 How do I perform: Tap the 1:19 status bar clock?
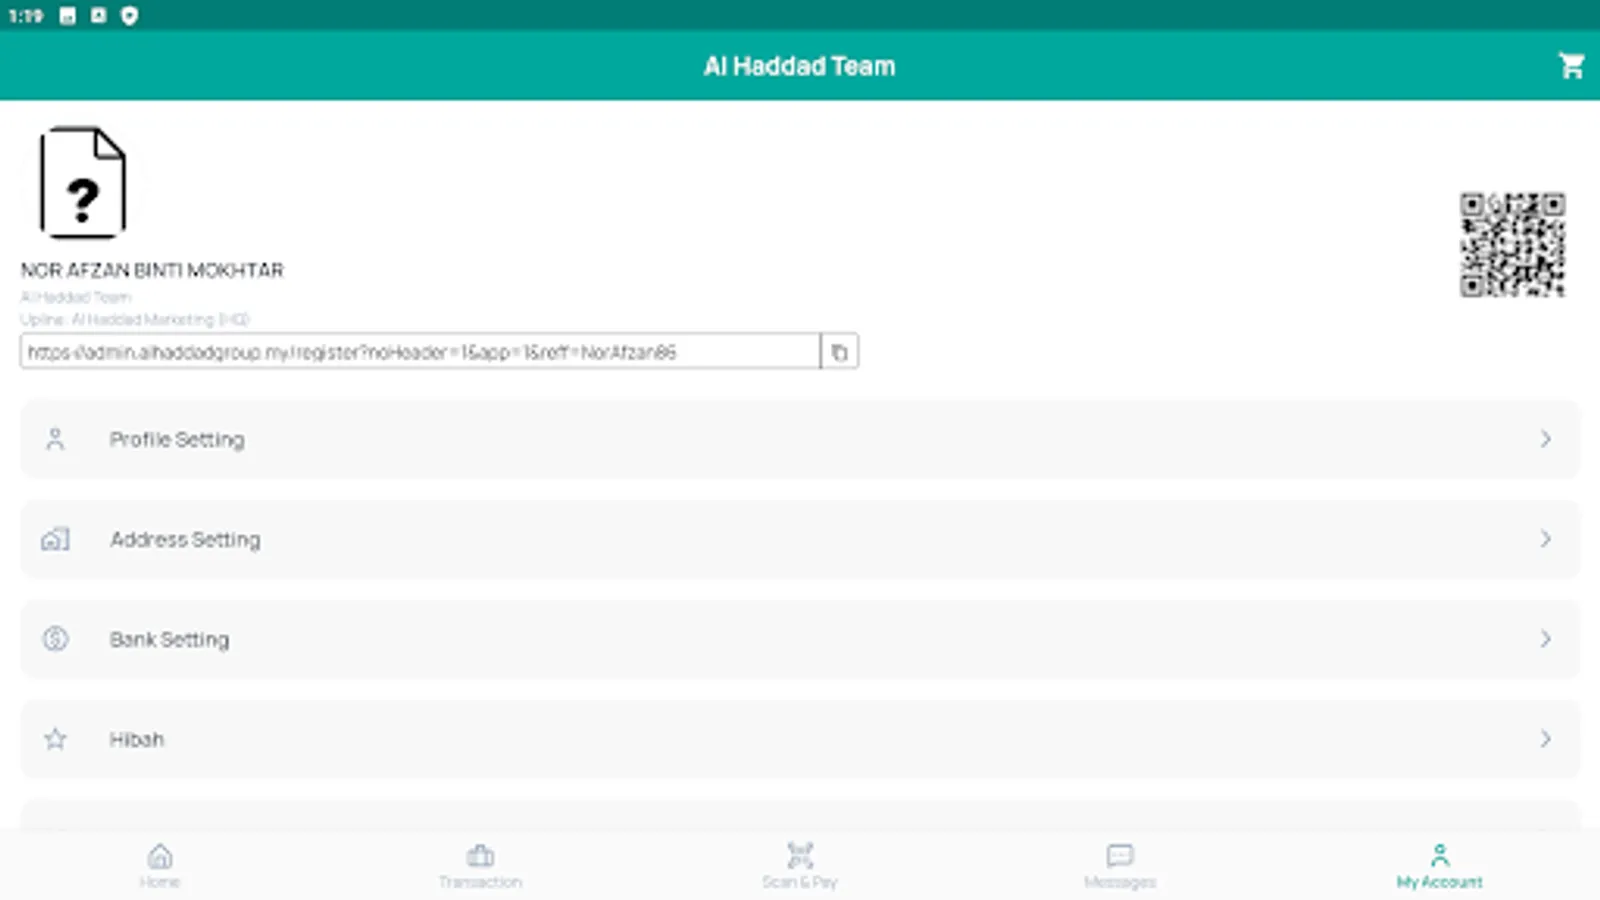pos(26,16)
